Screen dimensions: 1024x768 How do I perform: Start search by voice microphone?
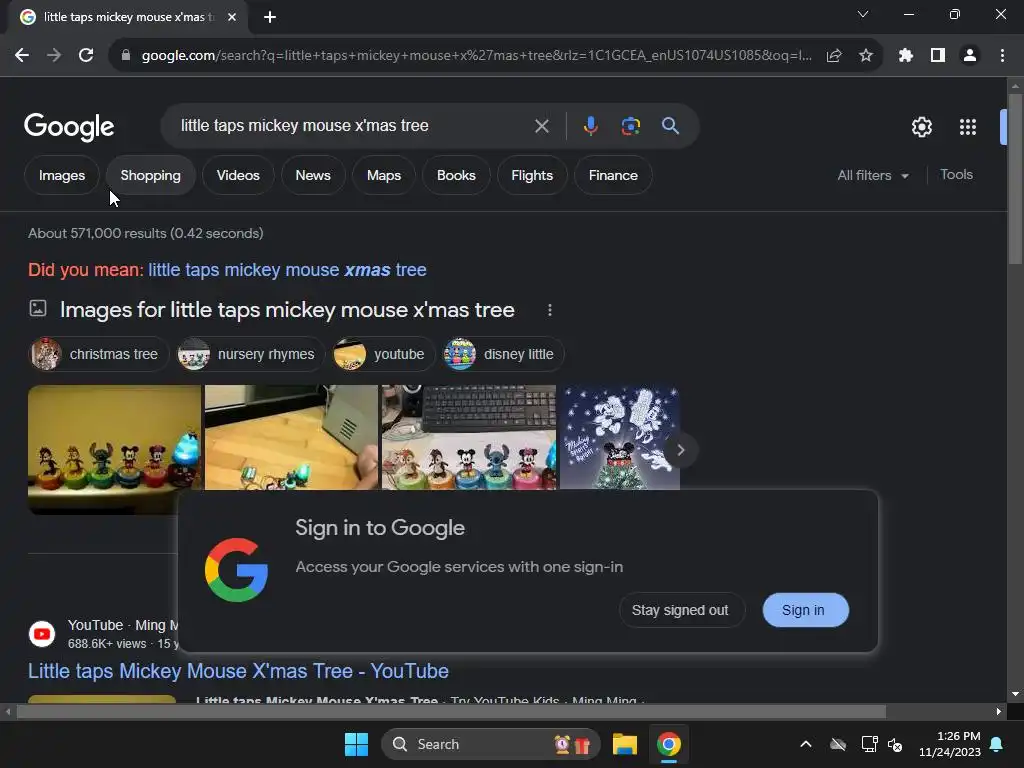click(590, 126)
